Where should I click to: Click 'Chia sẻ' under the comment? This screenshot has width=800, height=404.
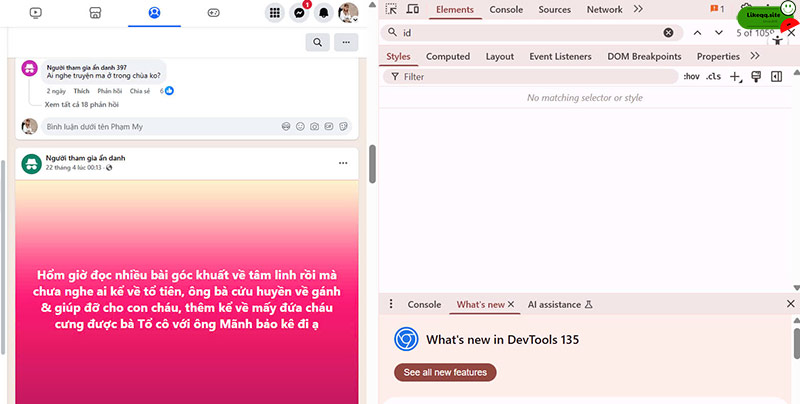pyautogui.click(x=140, y=91)
